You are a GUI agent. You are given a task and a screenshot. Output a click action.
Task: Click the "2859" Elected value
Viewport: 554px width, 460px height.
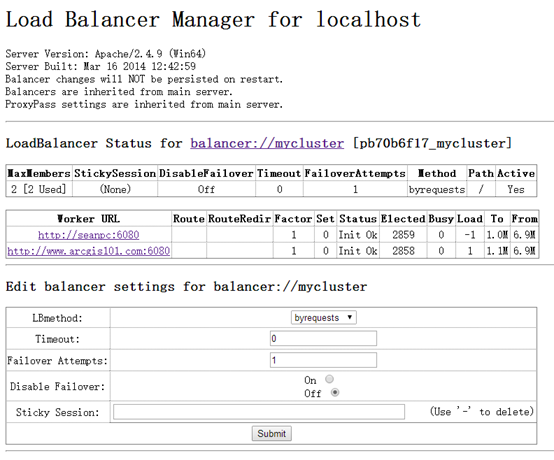[x=403, y=235]
